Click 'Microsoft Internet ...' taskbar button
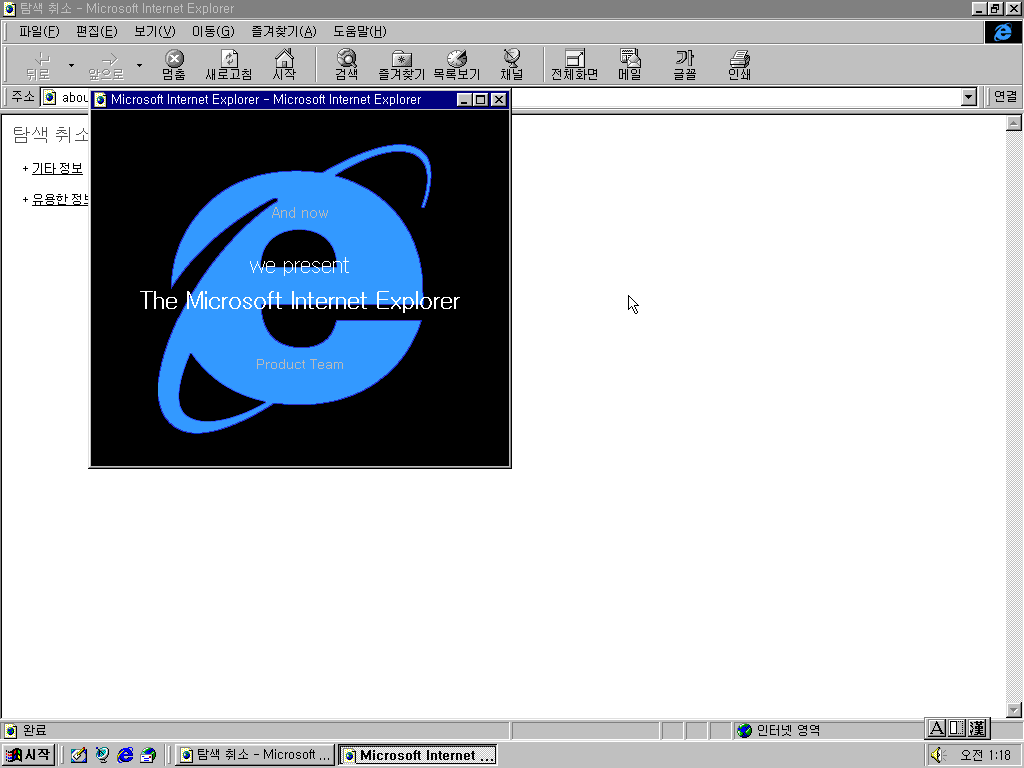 418,755
